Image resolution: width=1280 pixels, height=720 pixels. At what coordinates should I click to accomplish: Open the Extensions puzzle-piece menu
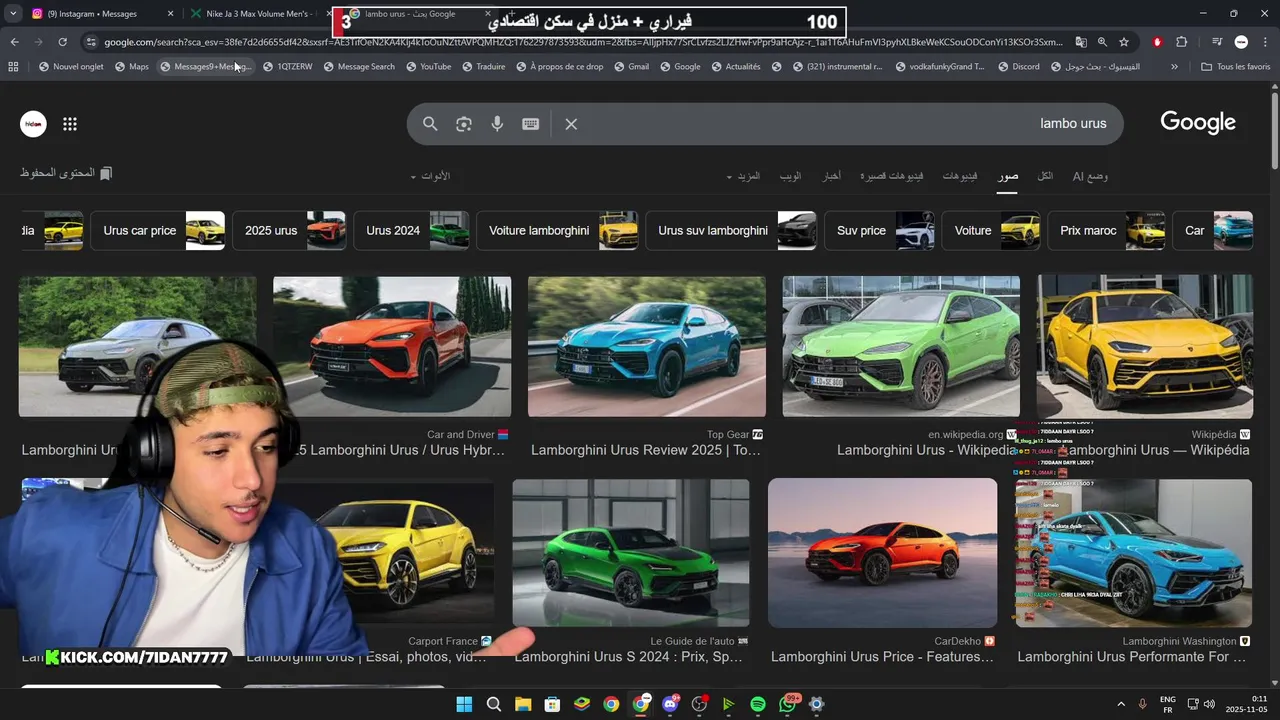1182,42
